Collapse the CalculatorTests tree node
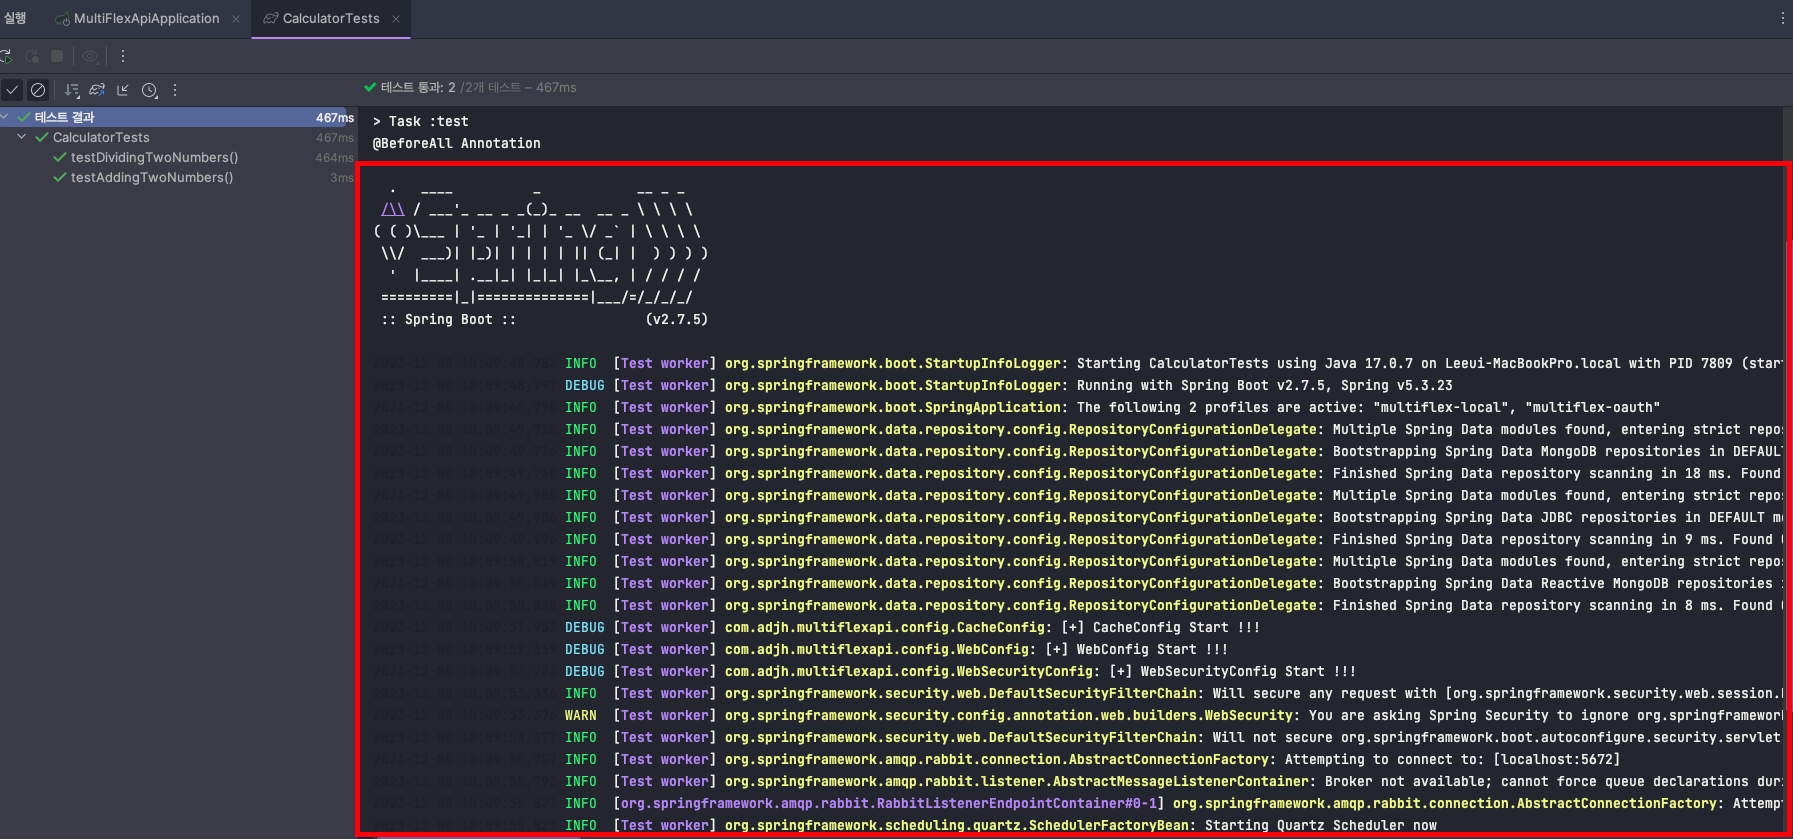 pos(22,137)
